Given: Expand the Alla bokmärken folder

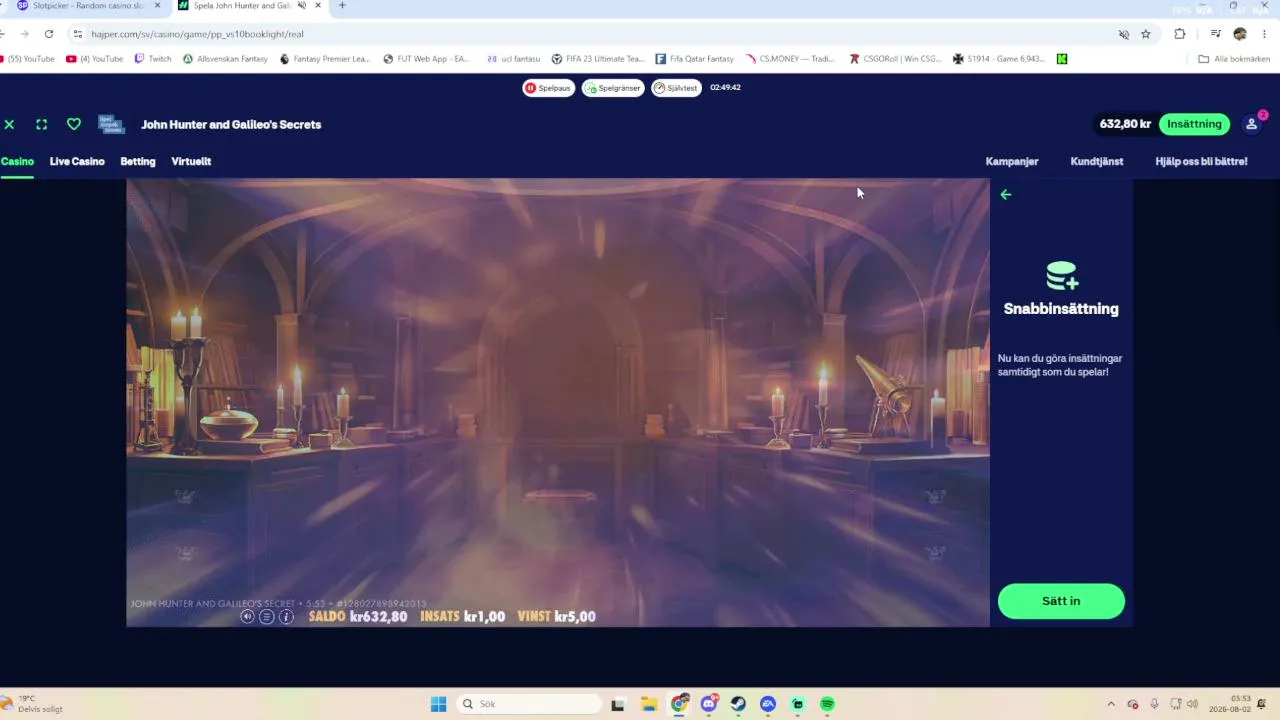Looking at the screenshot, I should tap(1234, 59).
